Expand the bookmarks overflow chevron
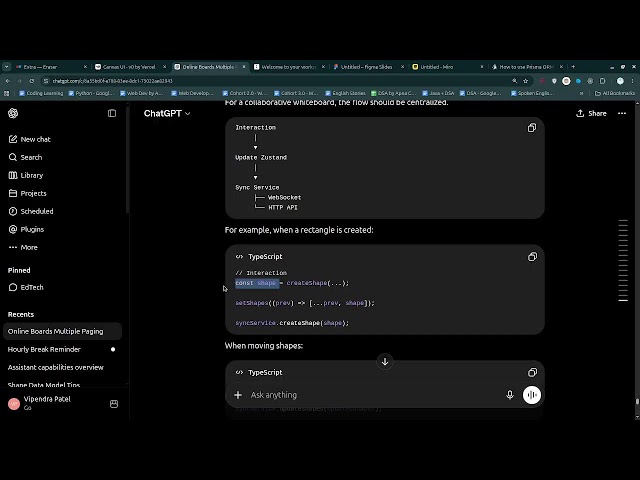Image resolution: width=640 pixels, height=480 pixels. (x=581, y=93)
